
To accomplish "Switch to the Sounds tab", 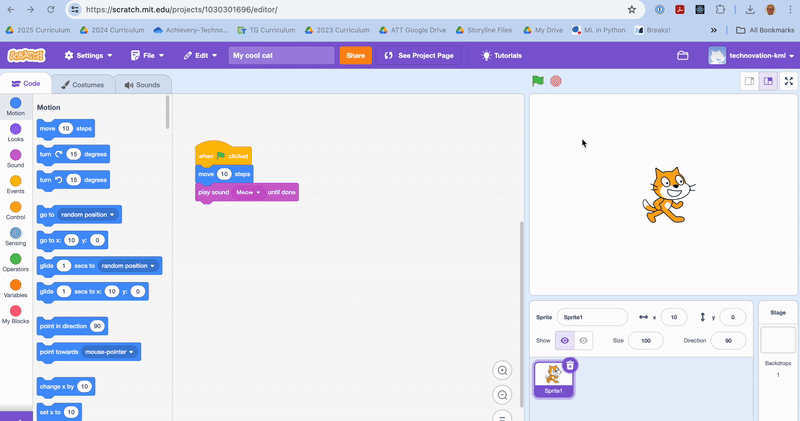I will point(142,85).
